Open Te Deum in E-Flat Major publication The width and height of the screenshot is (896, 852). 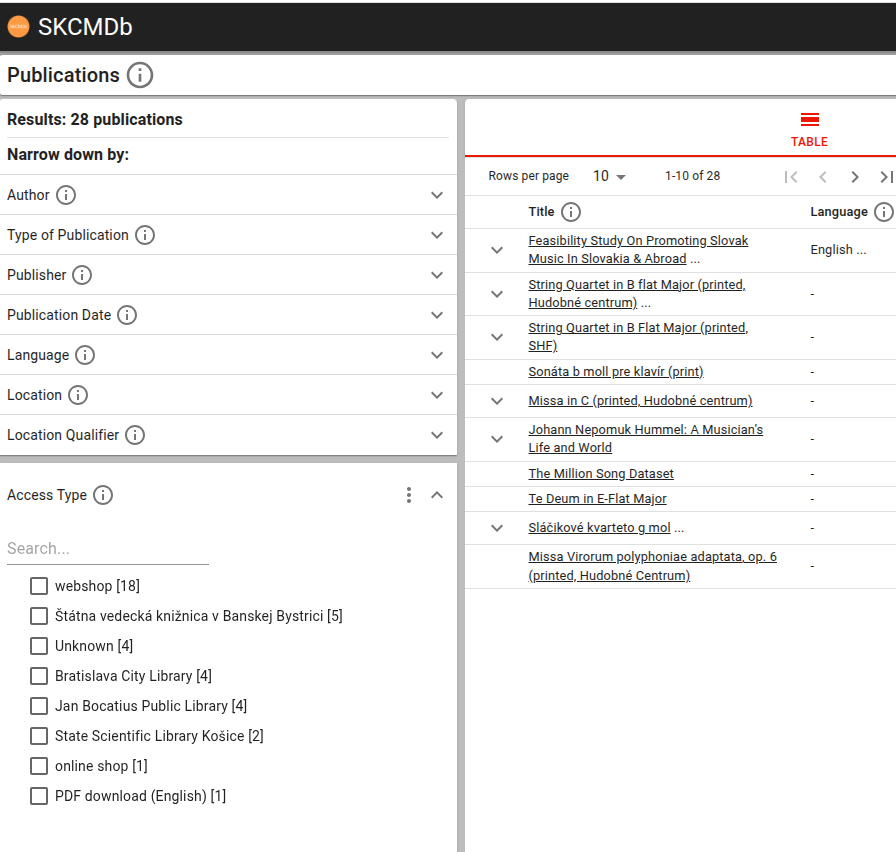click(597, 499)
